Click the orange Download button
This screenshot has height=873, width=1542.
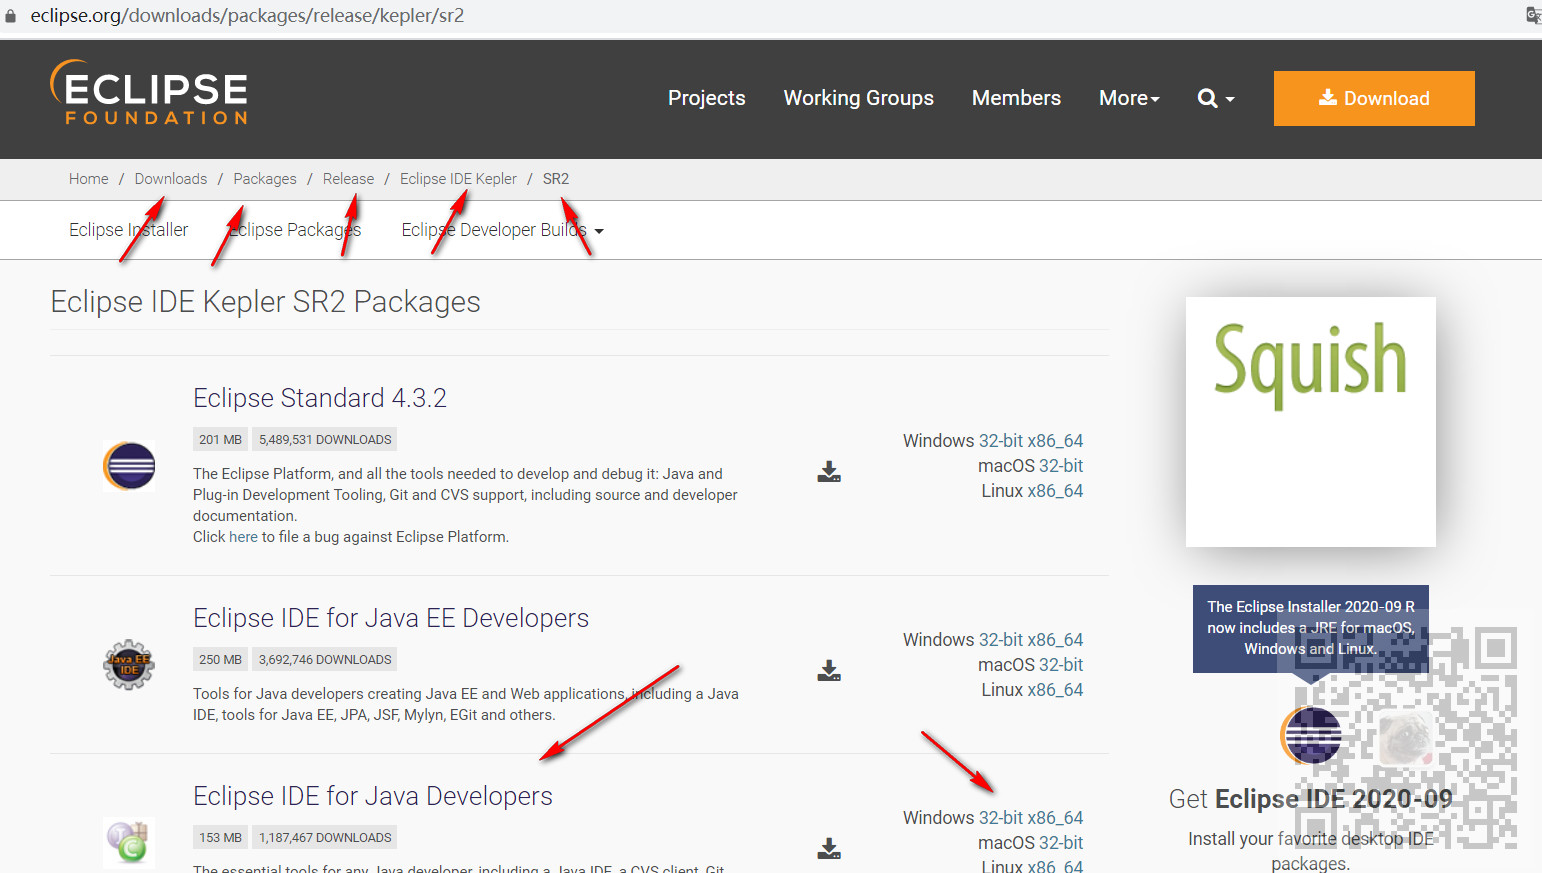tap(1374, 98)
